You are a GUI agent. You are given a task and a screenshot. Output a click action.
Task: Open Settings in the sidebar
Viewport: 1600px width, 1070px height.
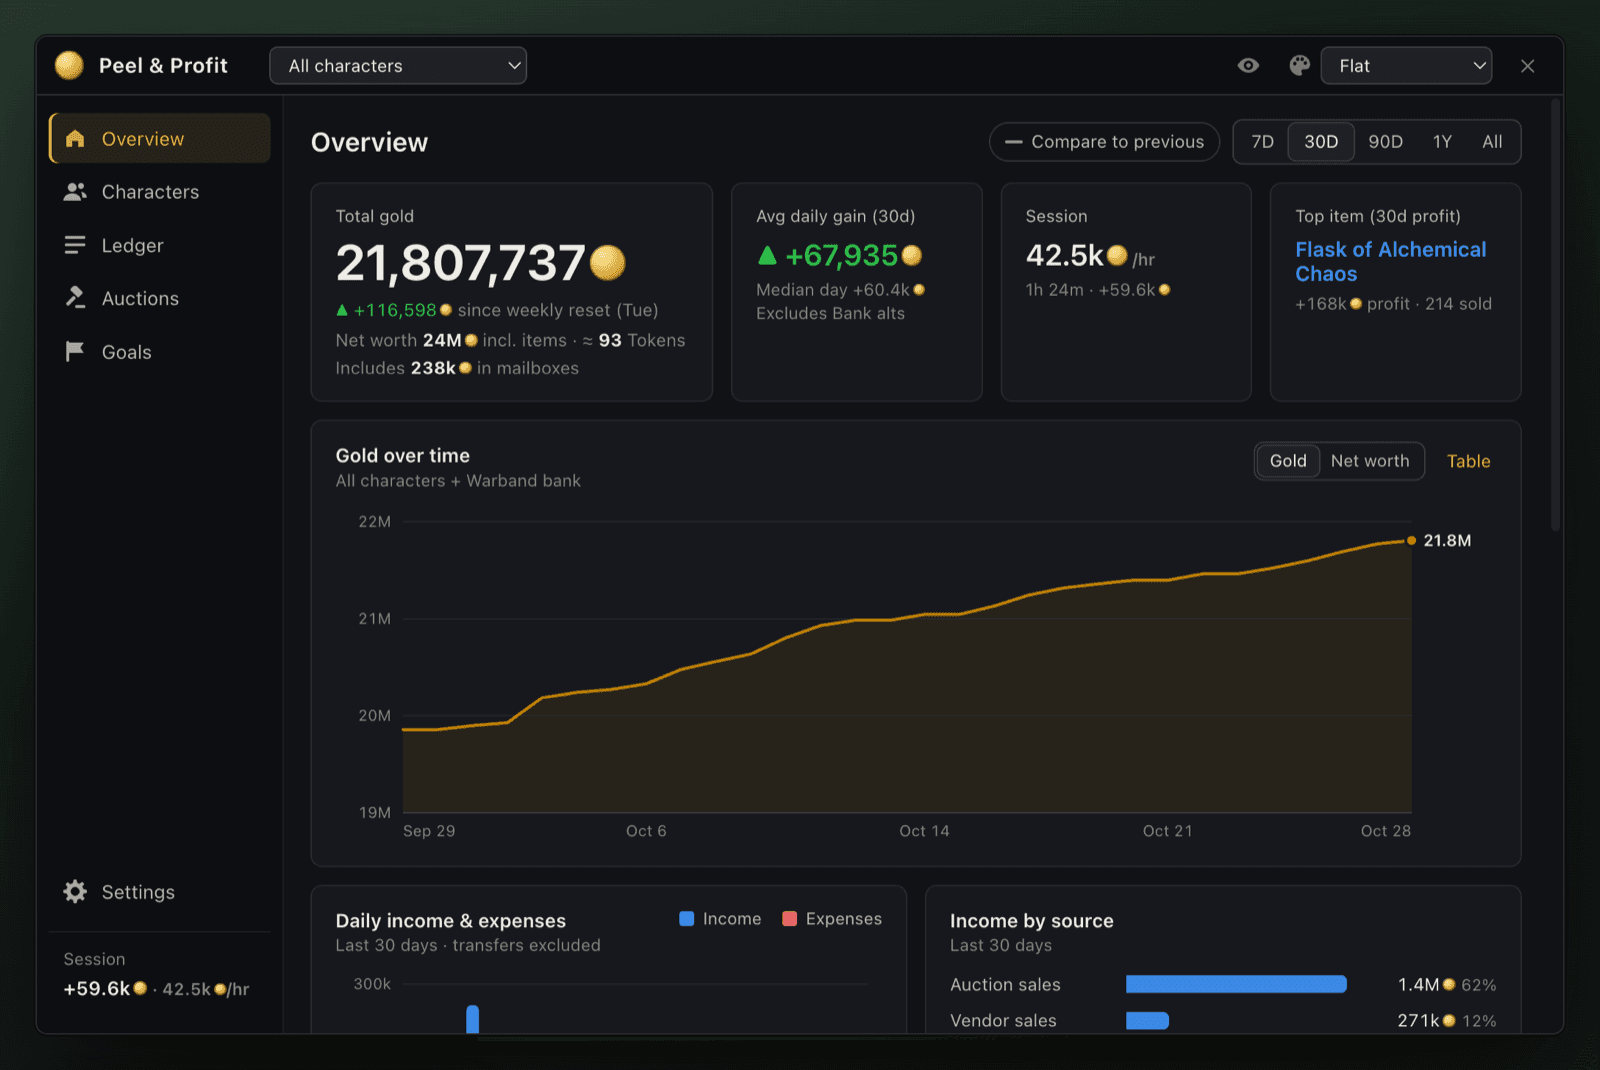tap(159, 891)
